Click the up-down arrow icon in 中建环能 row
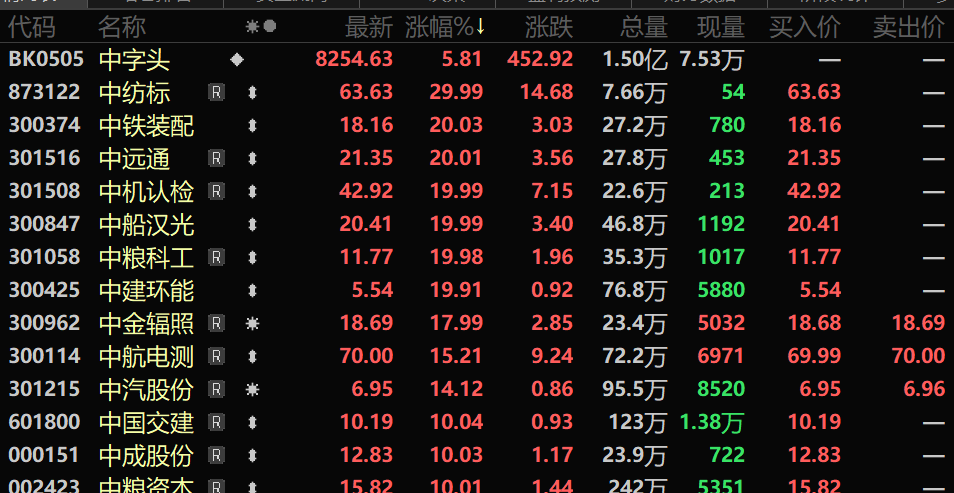The image size is (954, 493). (x=252, y=290)
